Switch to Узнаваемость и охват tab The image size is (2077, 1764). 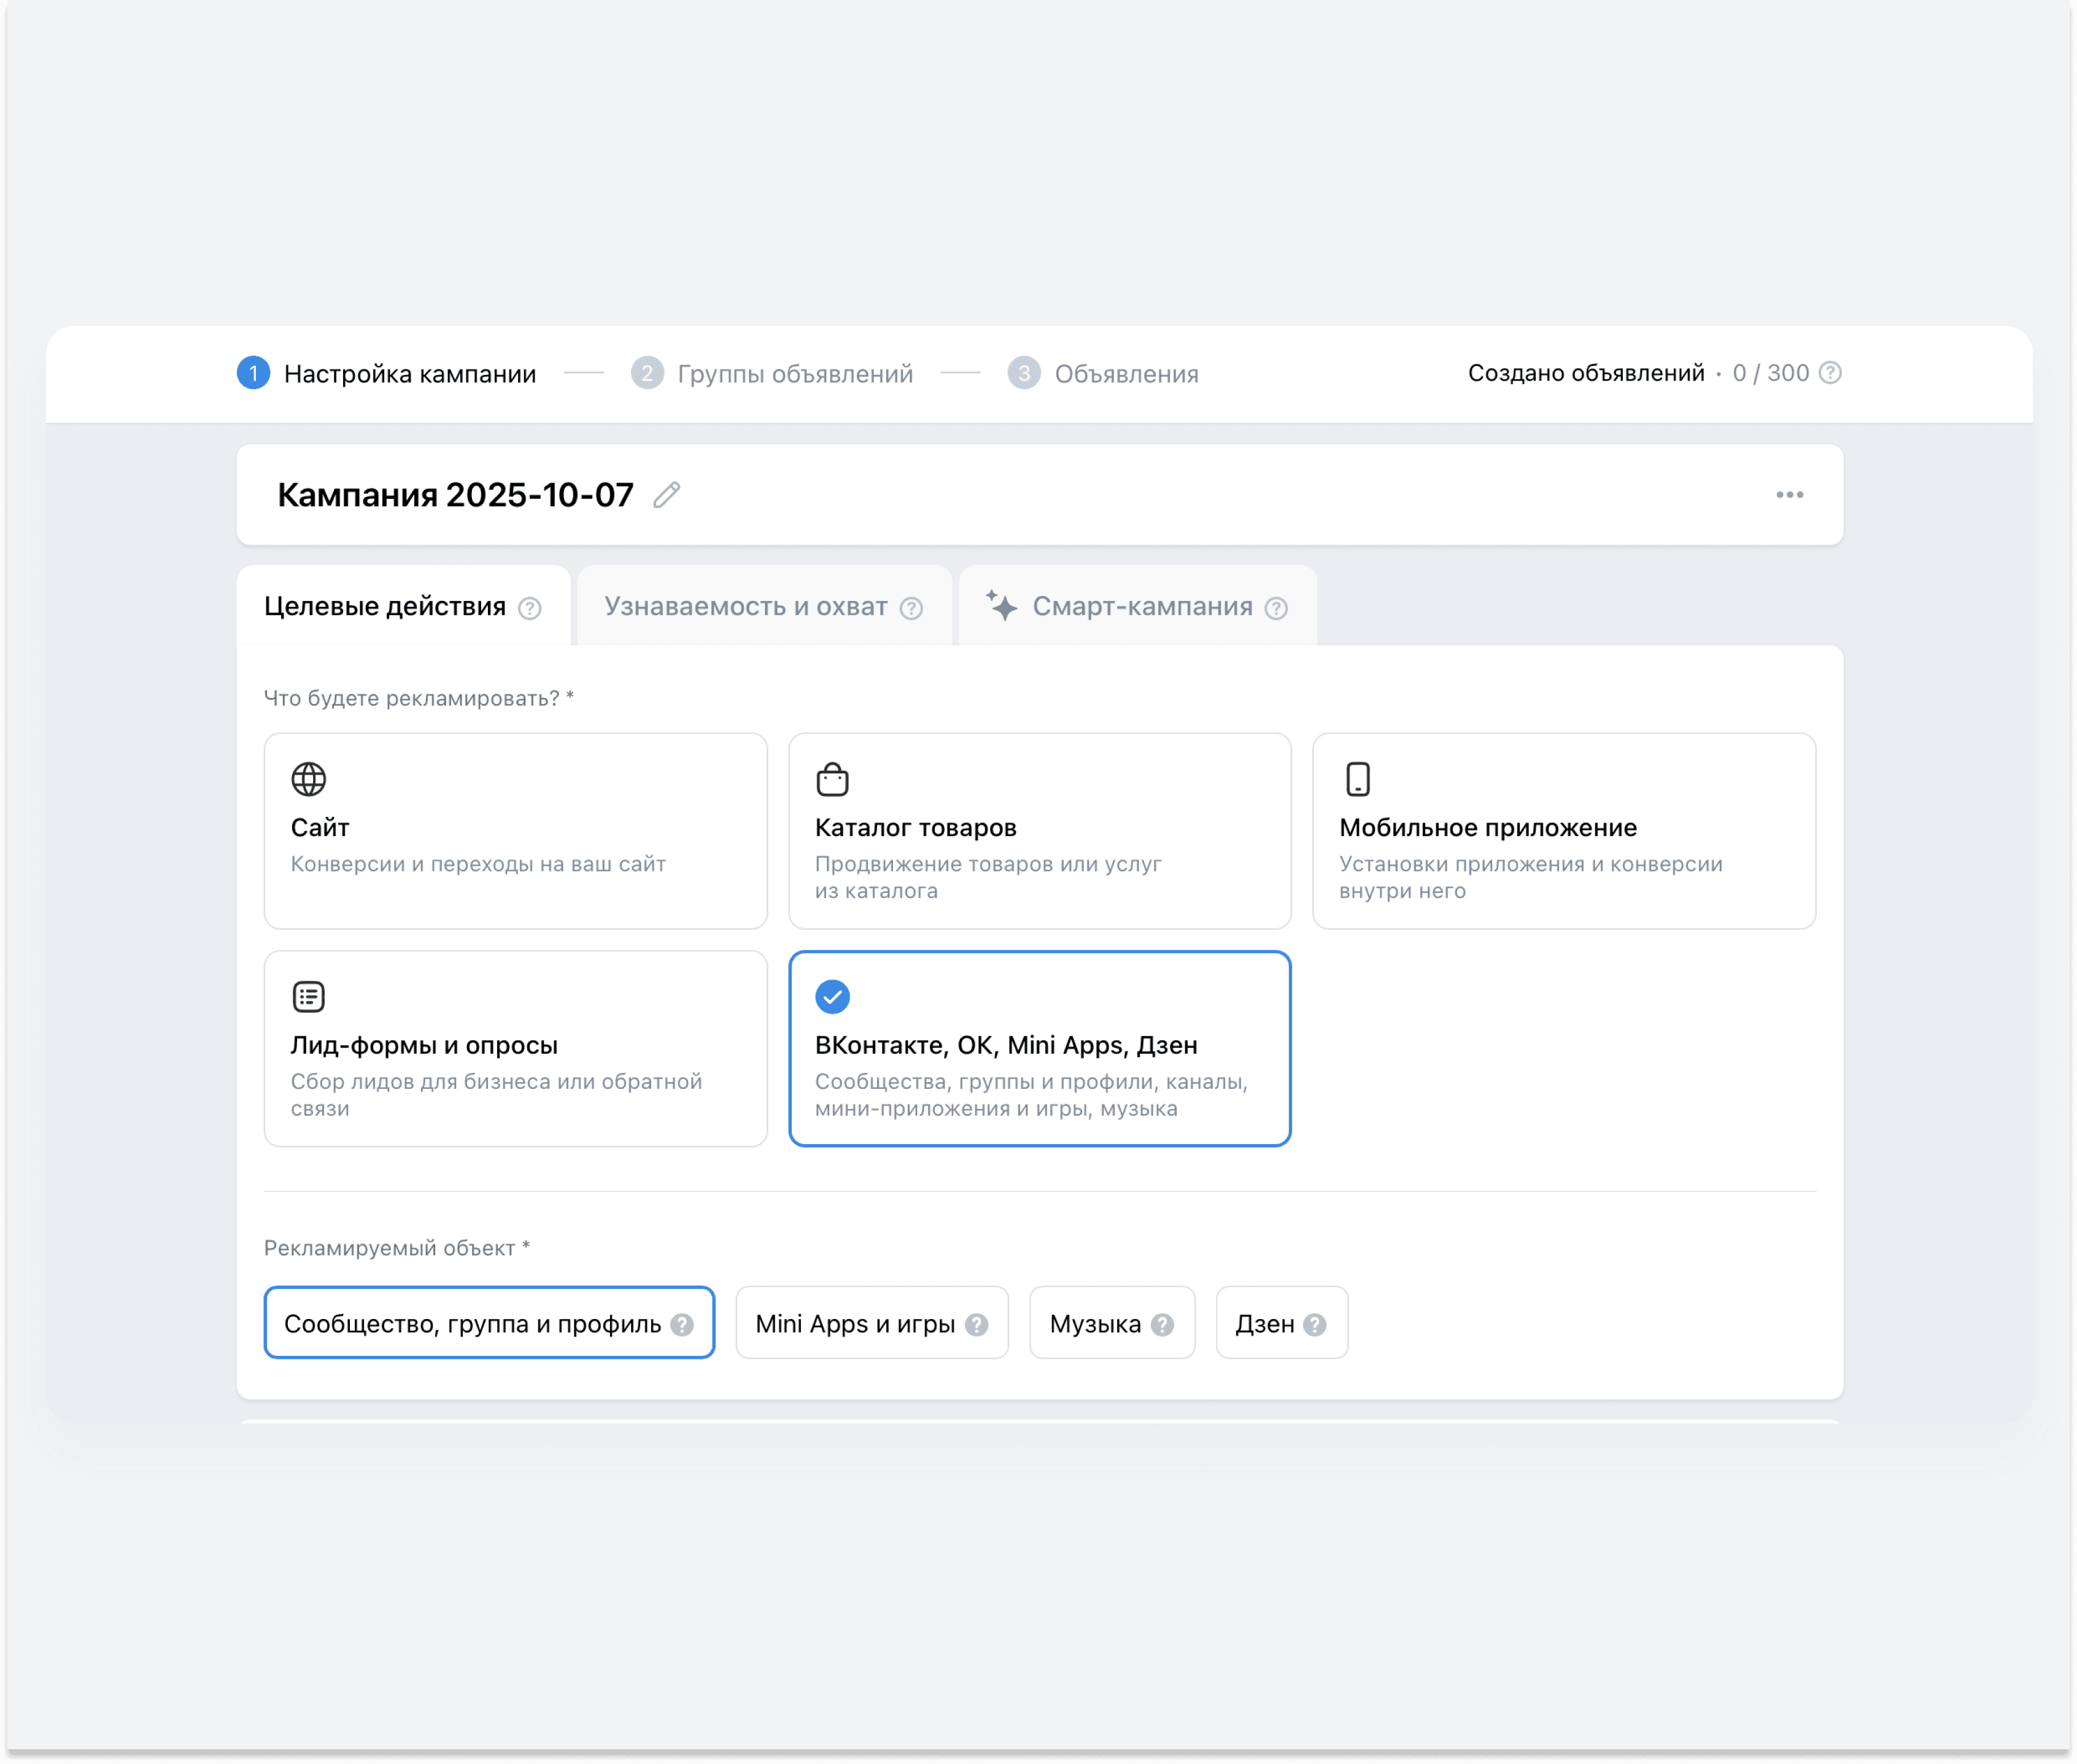[745, 607]
